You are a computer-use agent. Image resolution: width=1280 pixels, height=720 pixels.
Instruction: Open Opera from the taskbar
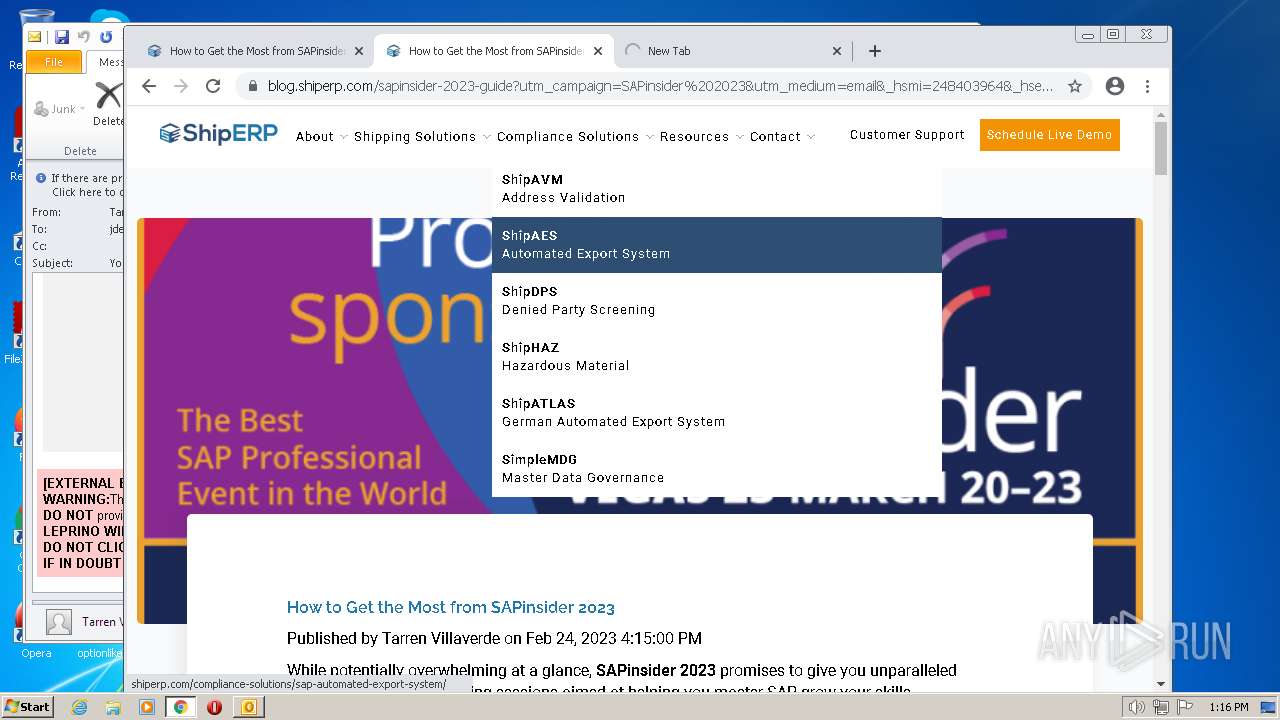(214, 707)
